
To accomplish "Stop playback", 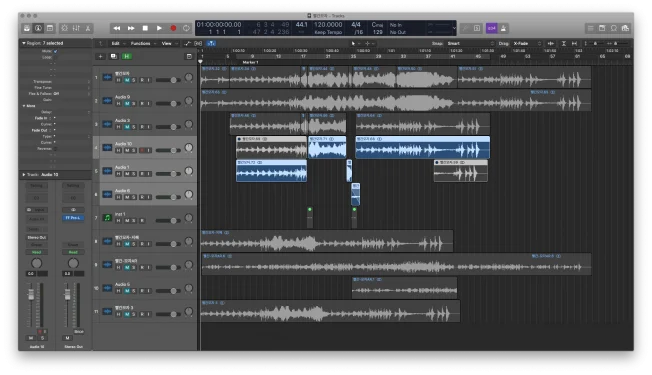I will point(145,28).
